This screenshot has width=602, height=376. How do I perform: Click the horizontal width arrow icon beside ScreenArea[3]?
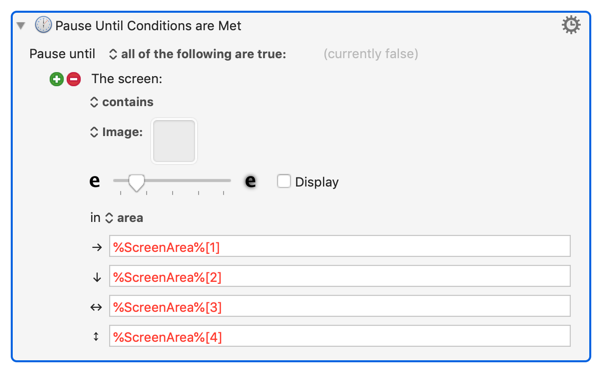pos(96,307)
